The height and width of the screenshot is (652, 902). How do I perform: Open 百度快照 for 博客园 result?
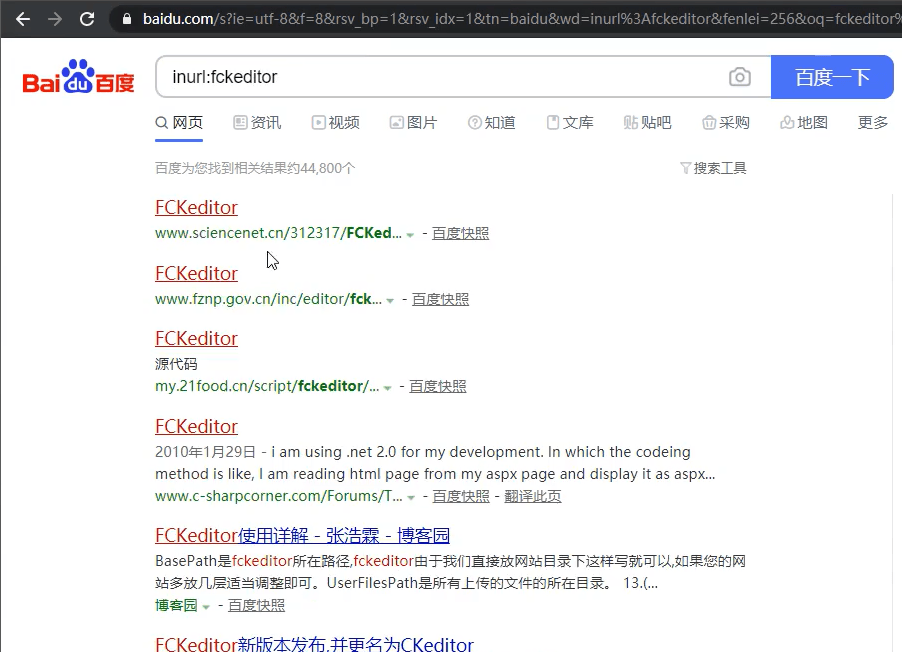tap(257, 605)
